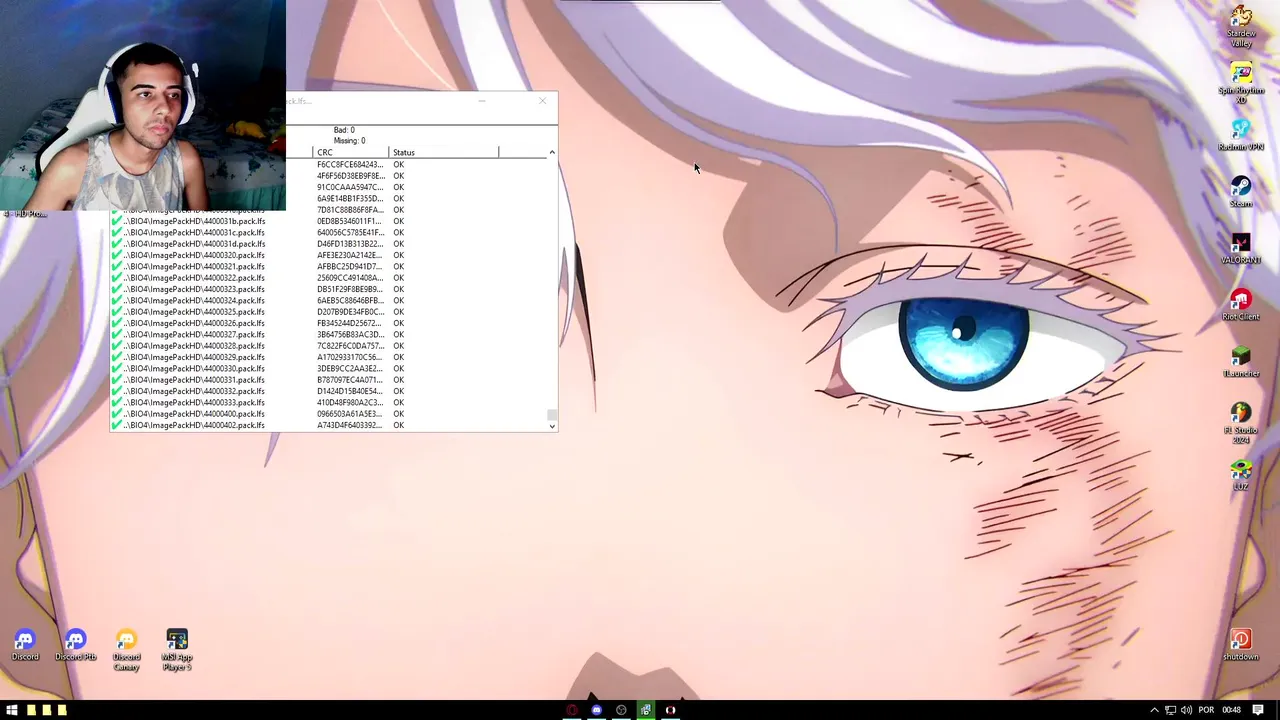1280x720 pixels.
Task: Minimize the CRC checker window
Action: (x=482, y=101)
